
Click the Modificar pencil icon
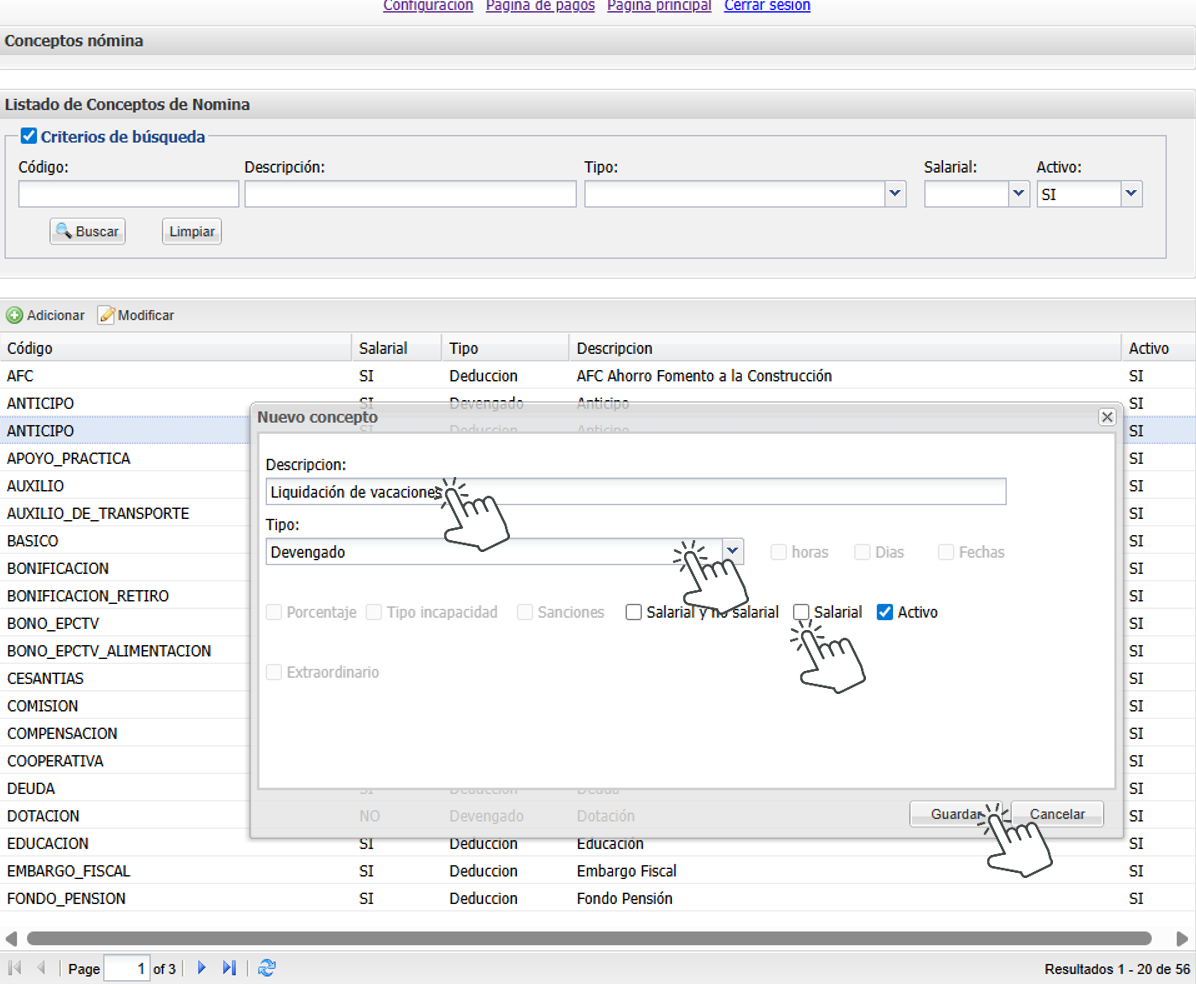click(x=106, y=315)
